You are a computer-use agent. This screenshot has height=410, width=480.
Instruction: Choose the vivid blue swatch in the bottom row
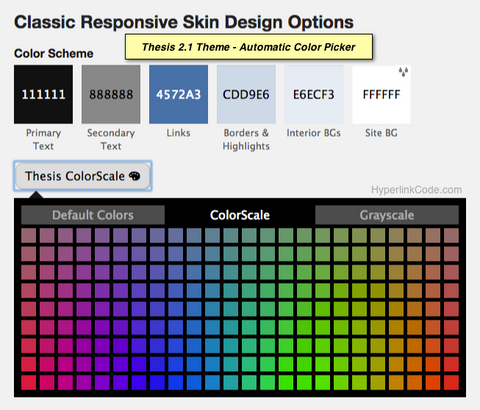(176, 382)
